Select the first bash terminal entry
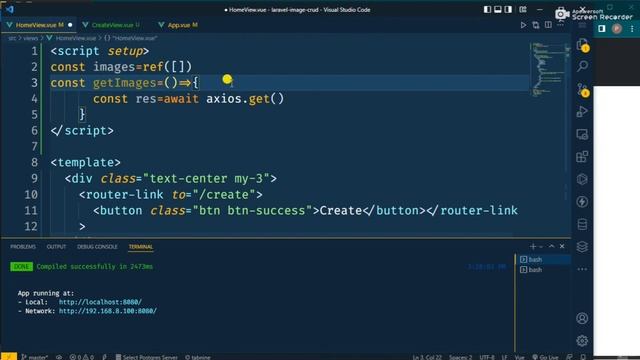 click(544, 260)
